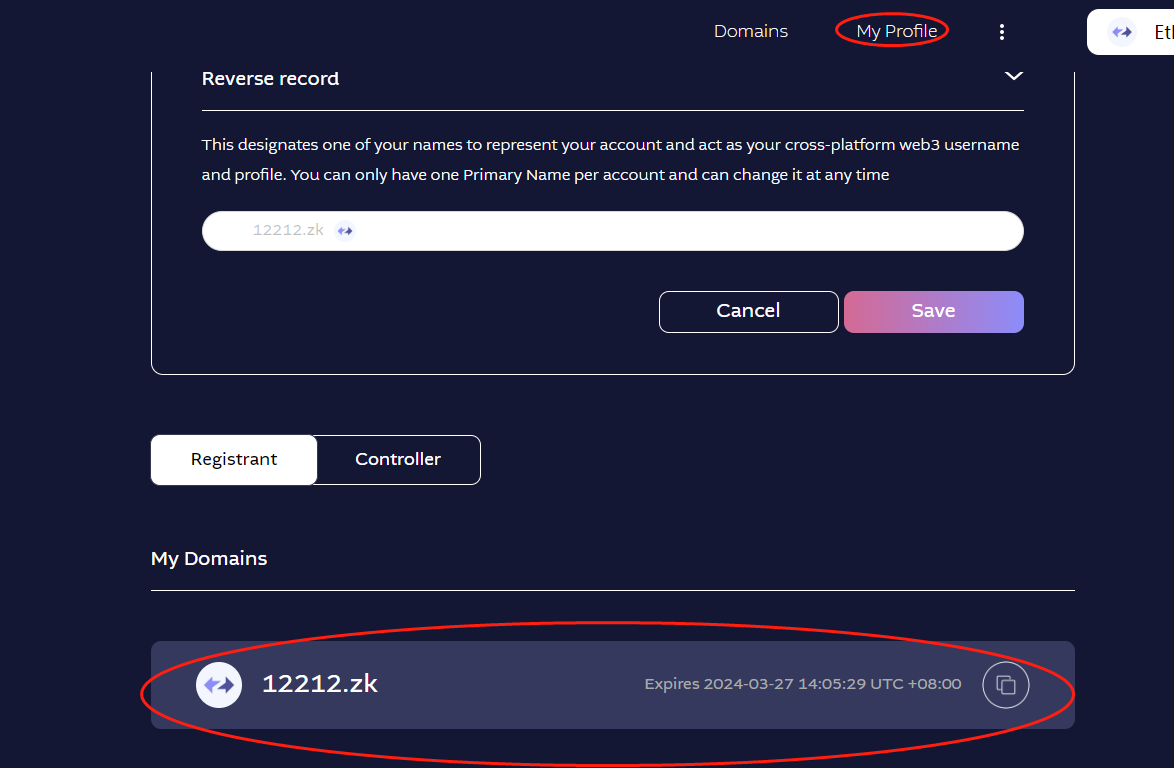Click the small badge icon inside primary name field
The height and width of the screenshot is (768, 1174).
tap(345, 230)
